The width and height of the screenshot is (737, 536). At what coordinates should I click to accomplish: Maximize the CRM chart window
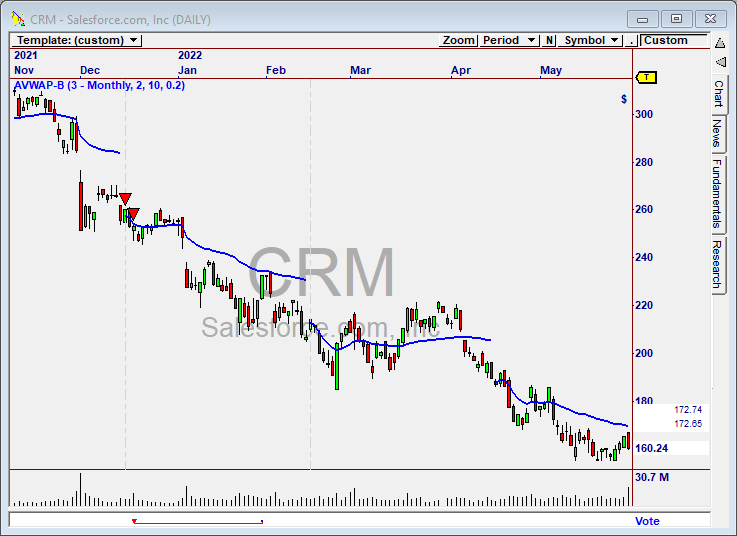pyautogui.click(x=676, y=19)
